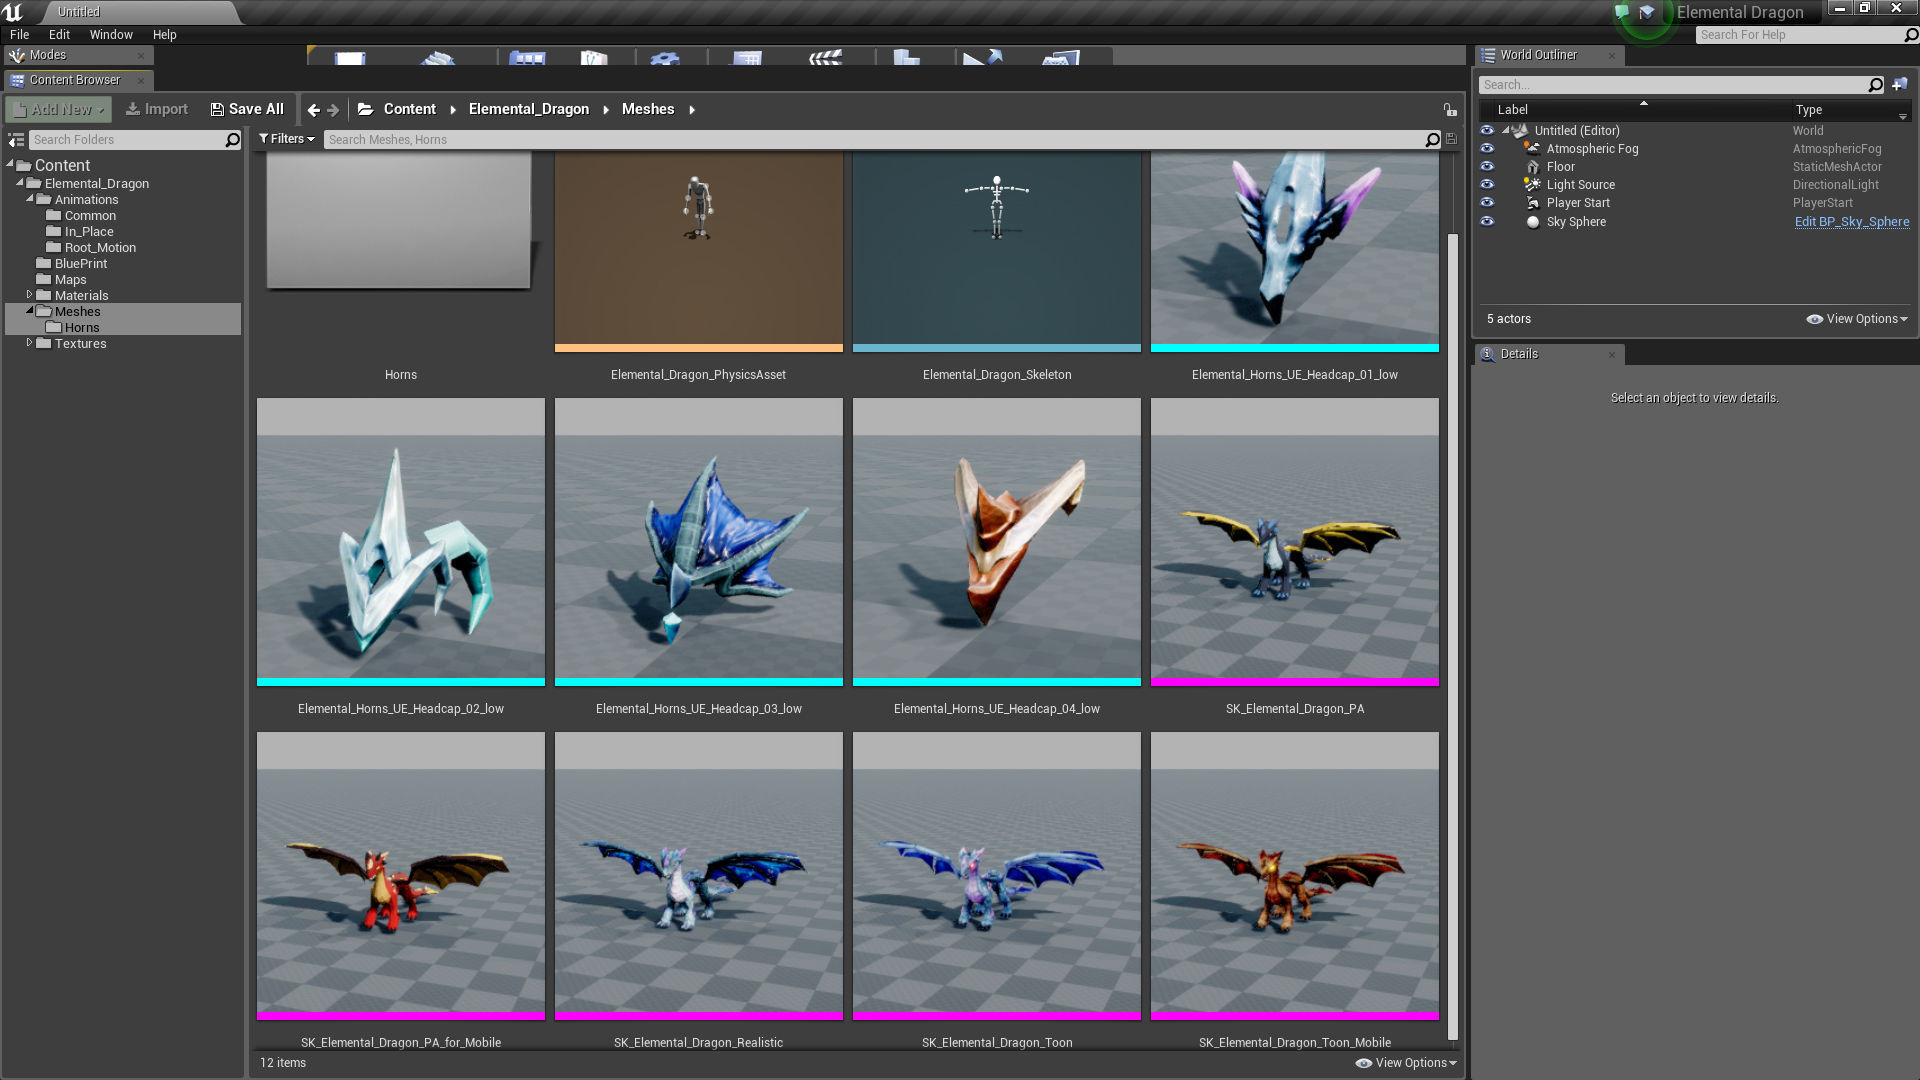This screenshot has height=1080, width=1920.
Task: Select the BluePrint folder
Action: click(81, 263)
